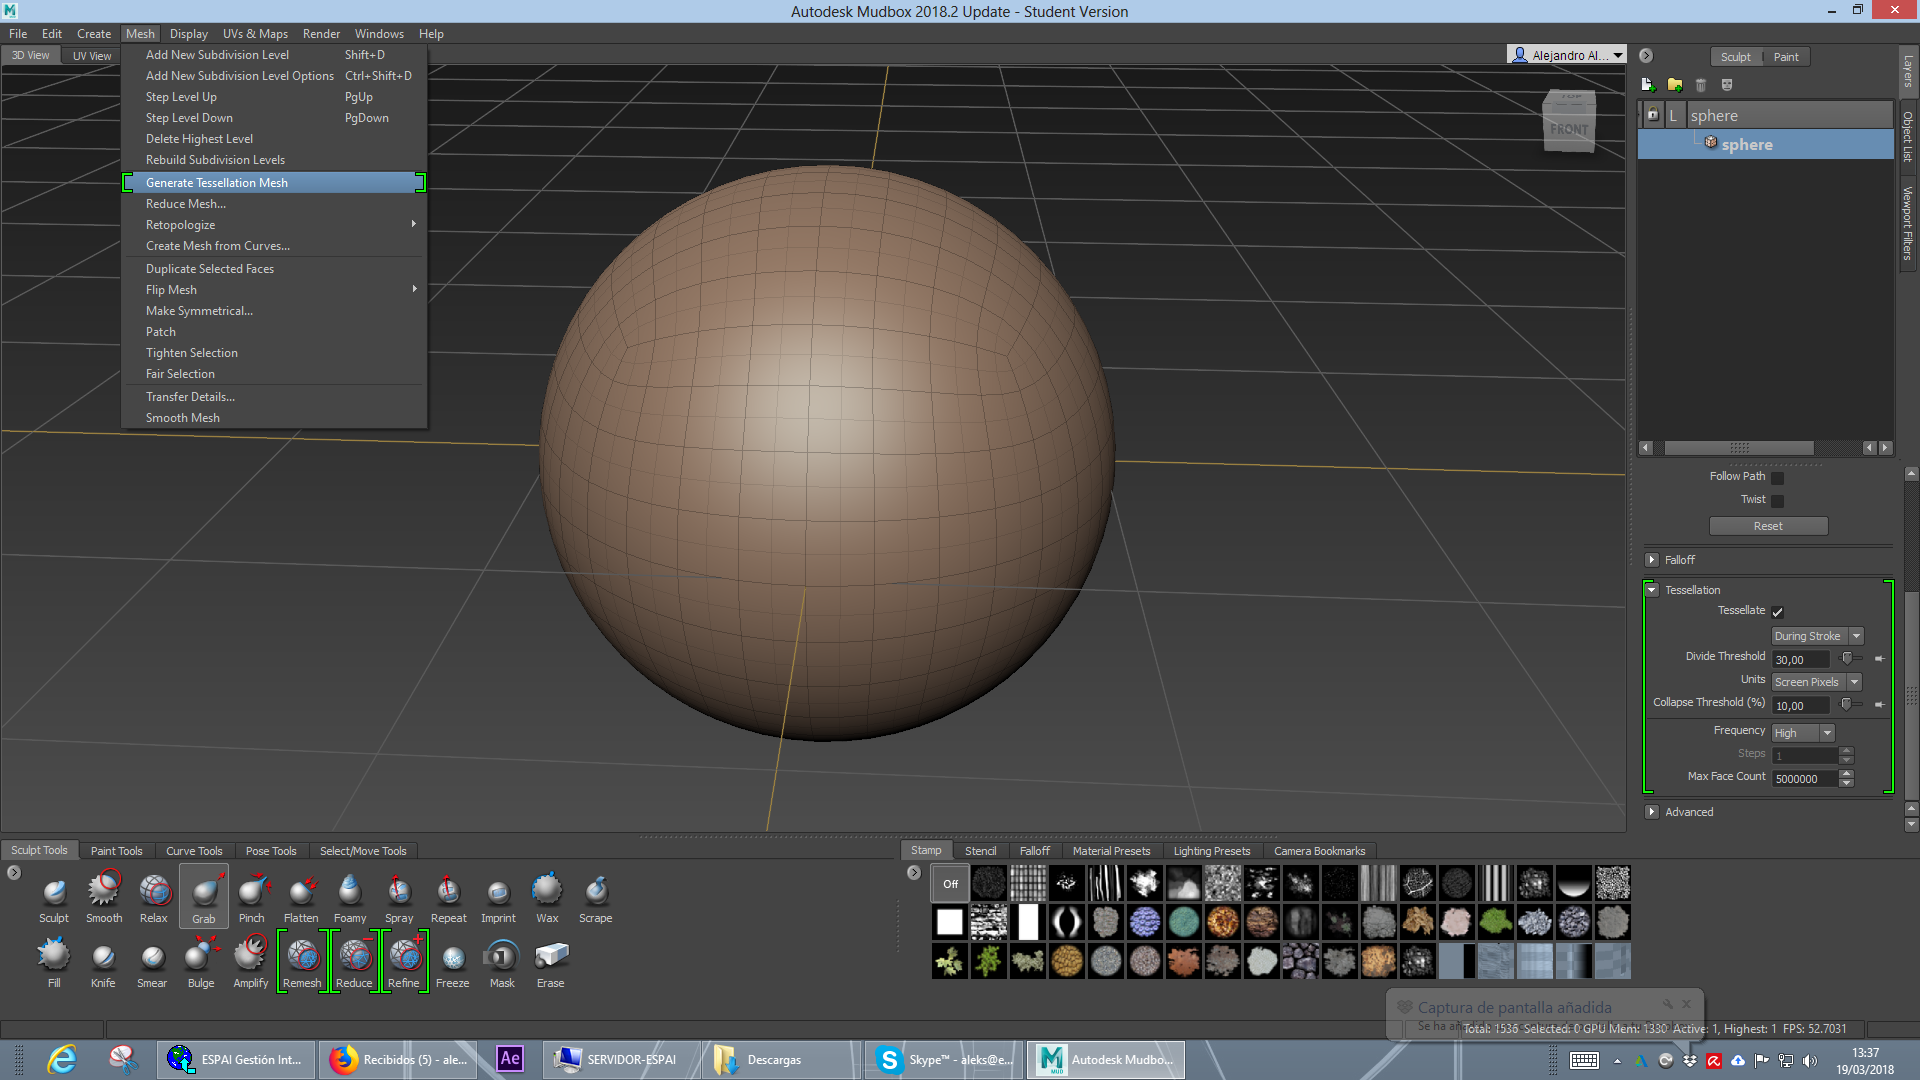
Task: Uncheck the Tessellate checkbox
Action: 1777,612
